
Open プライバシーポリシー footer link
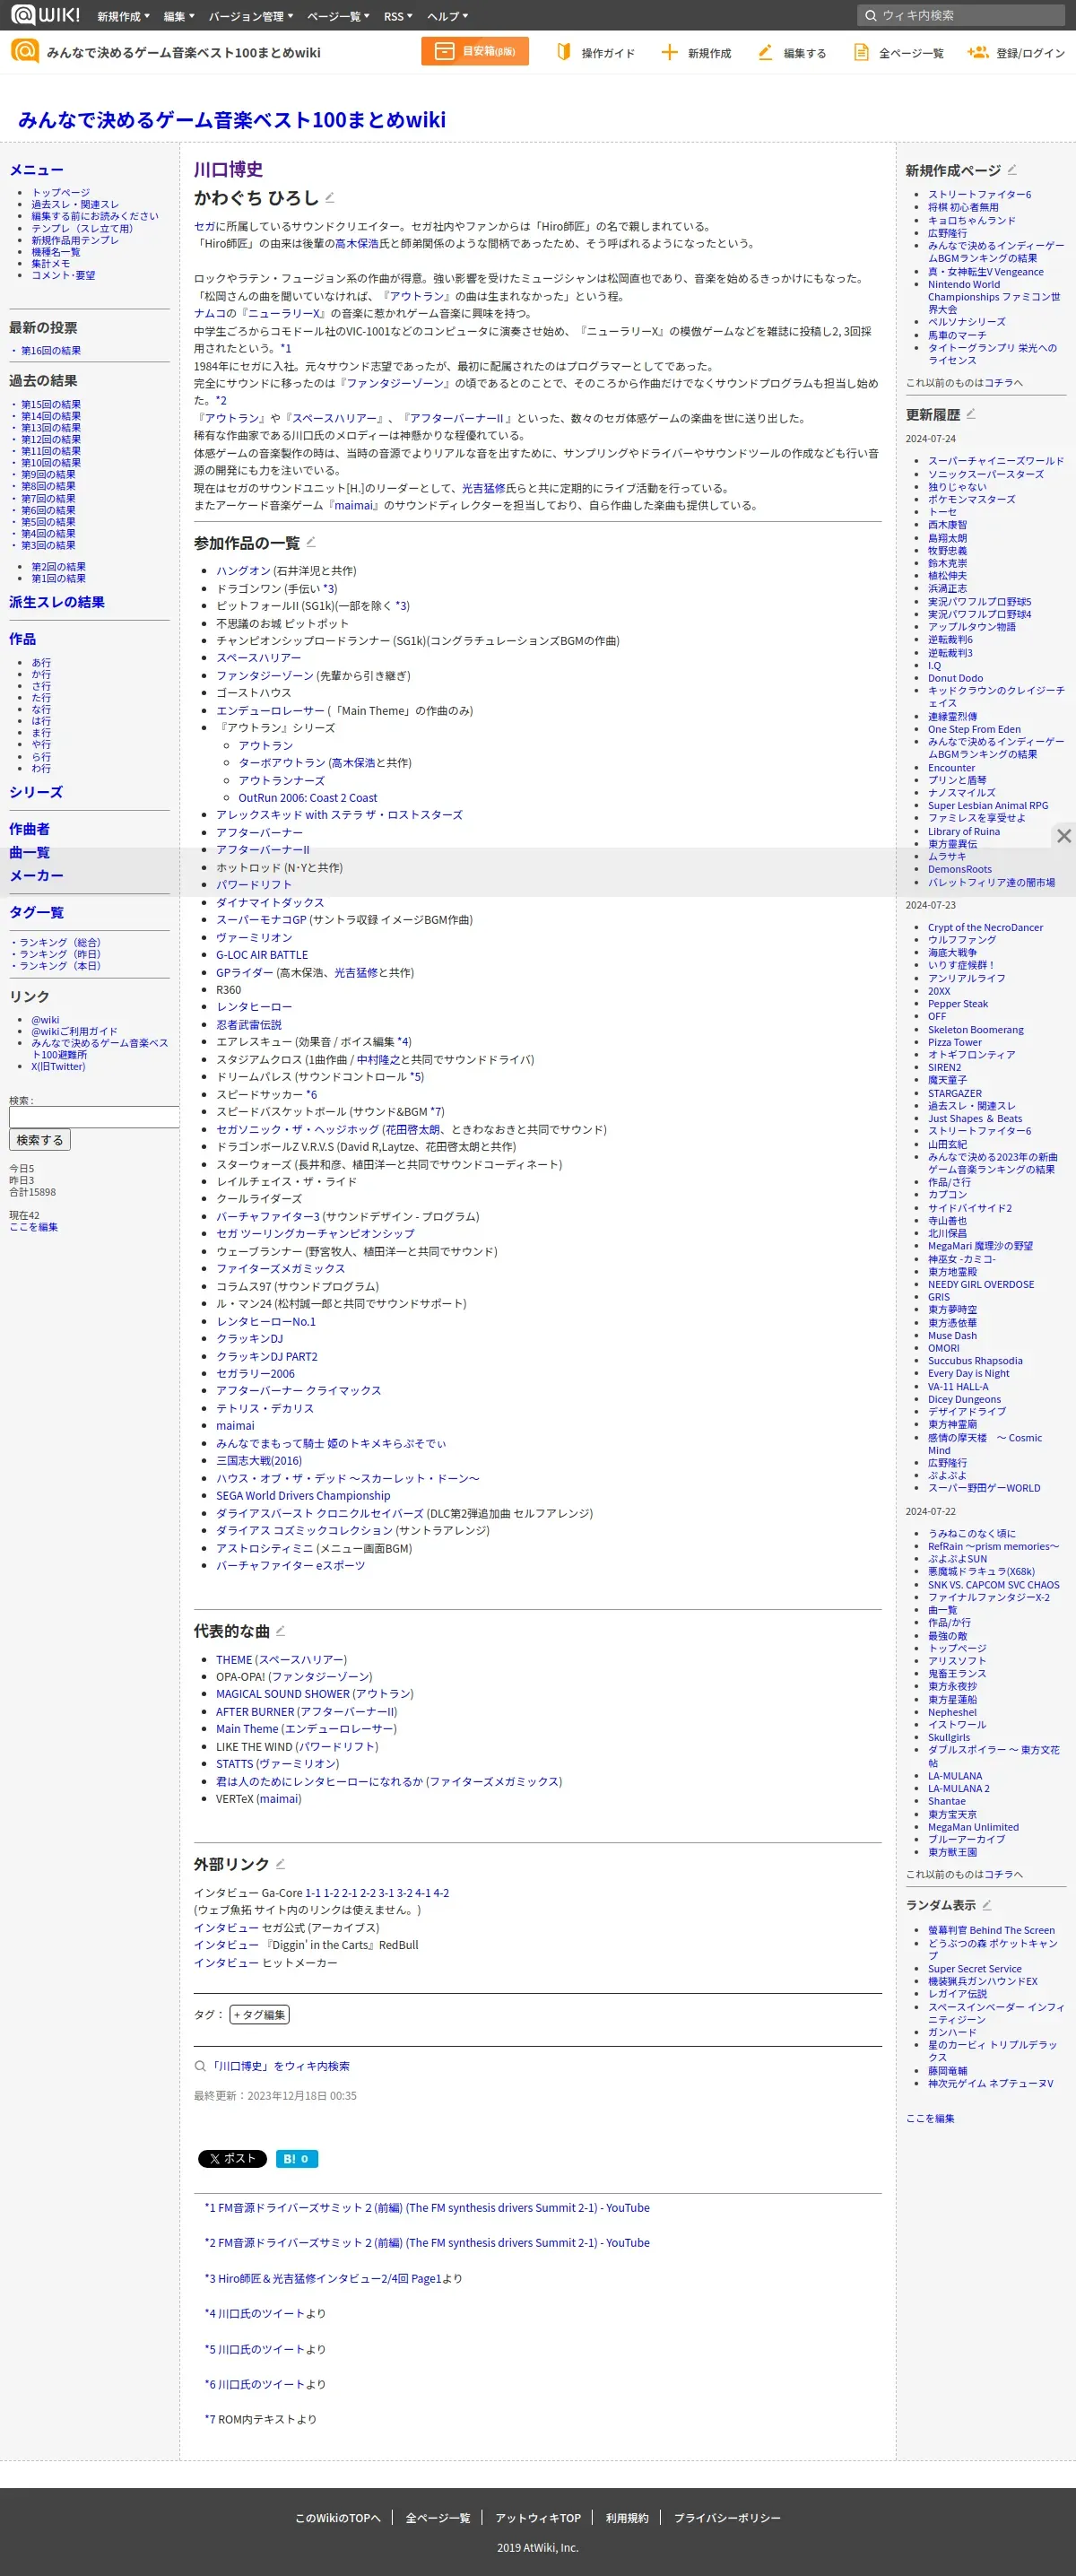pos(727,2518)
